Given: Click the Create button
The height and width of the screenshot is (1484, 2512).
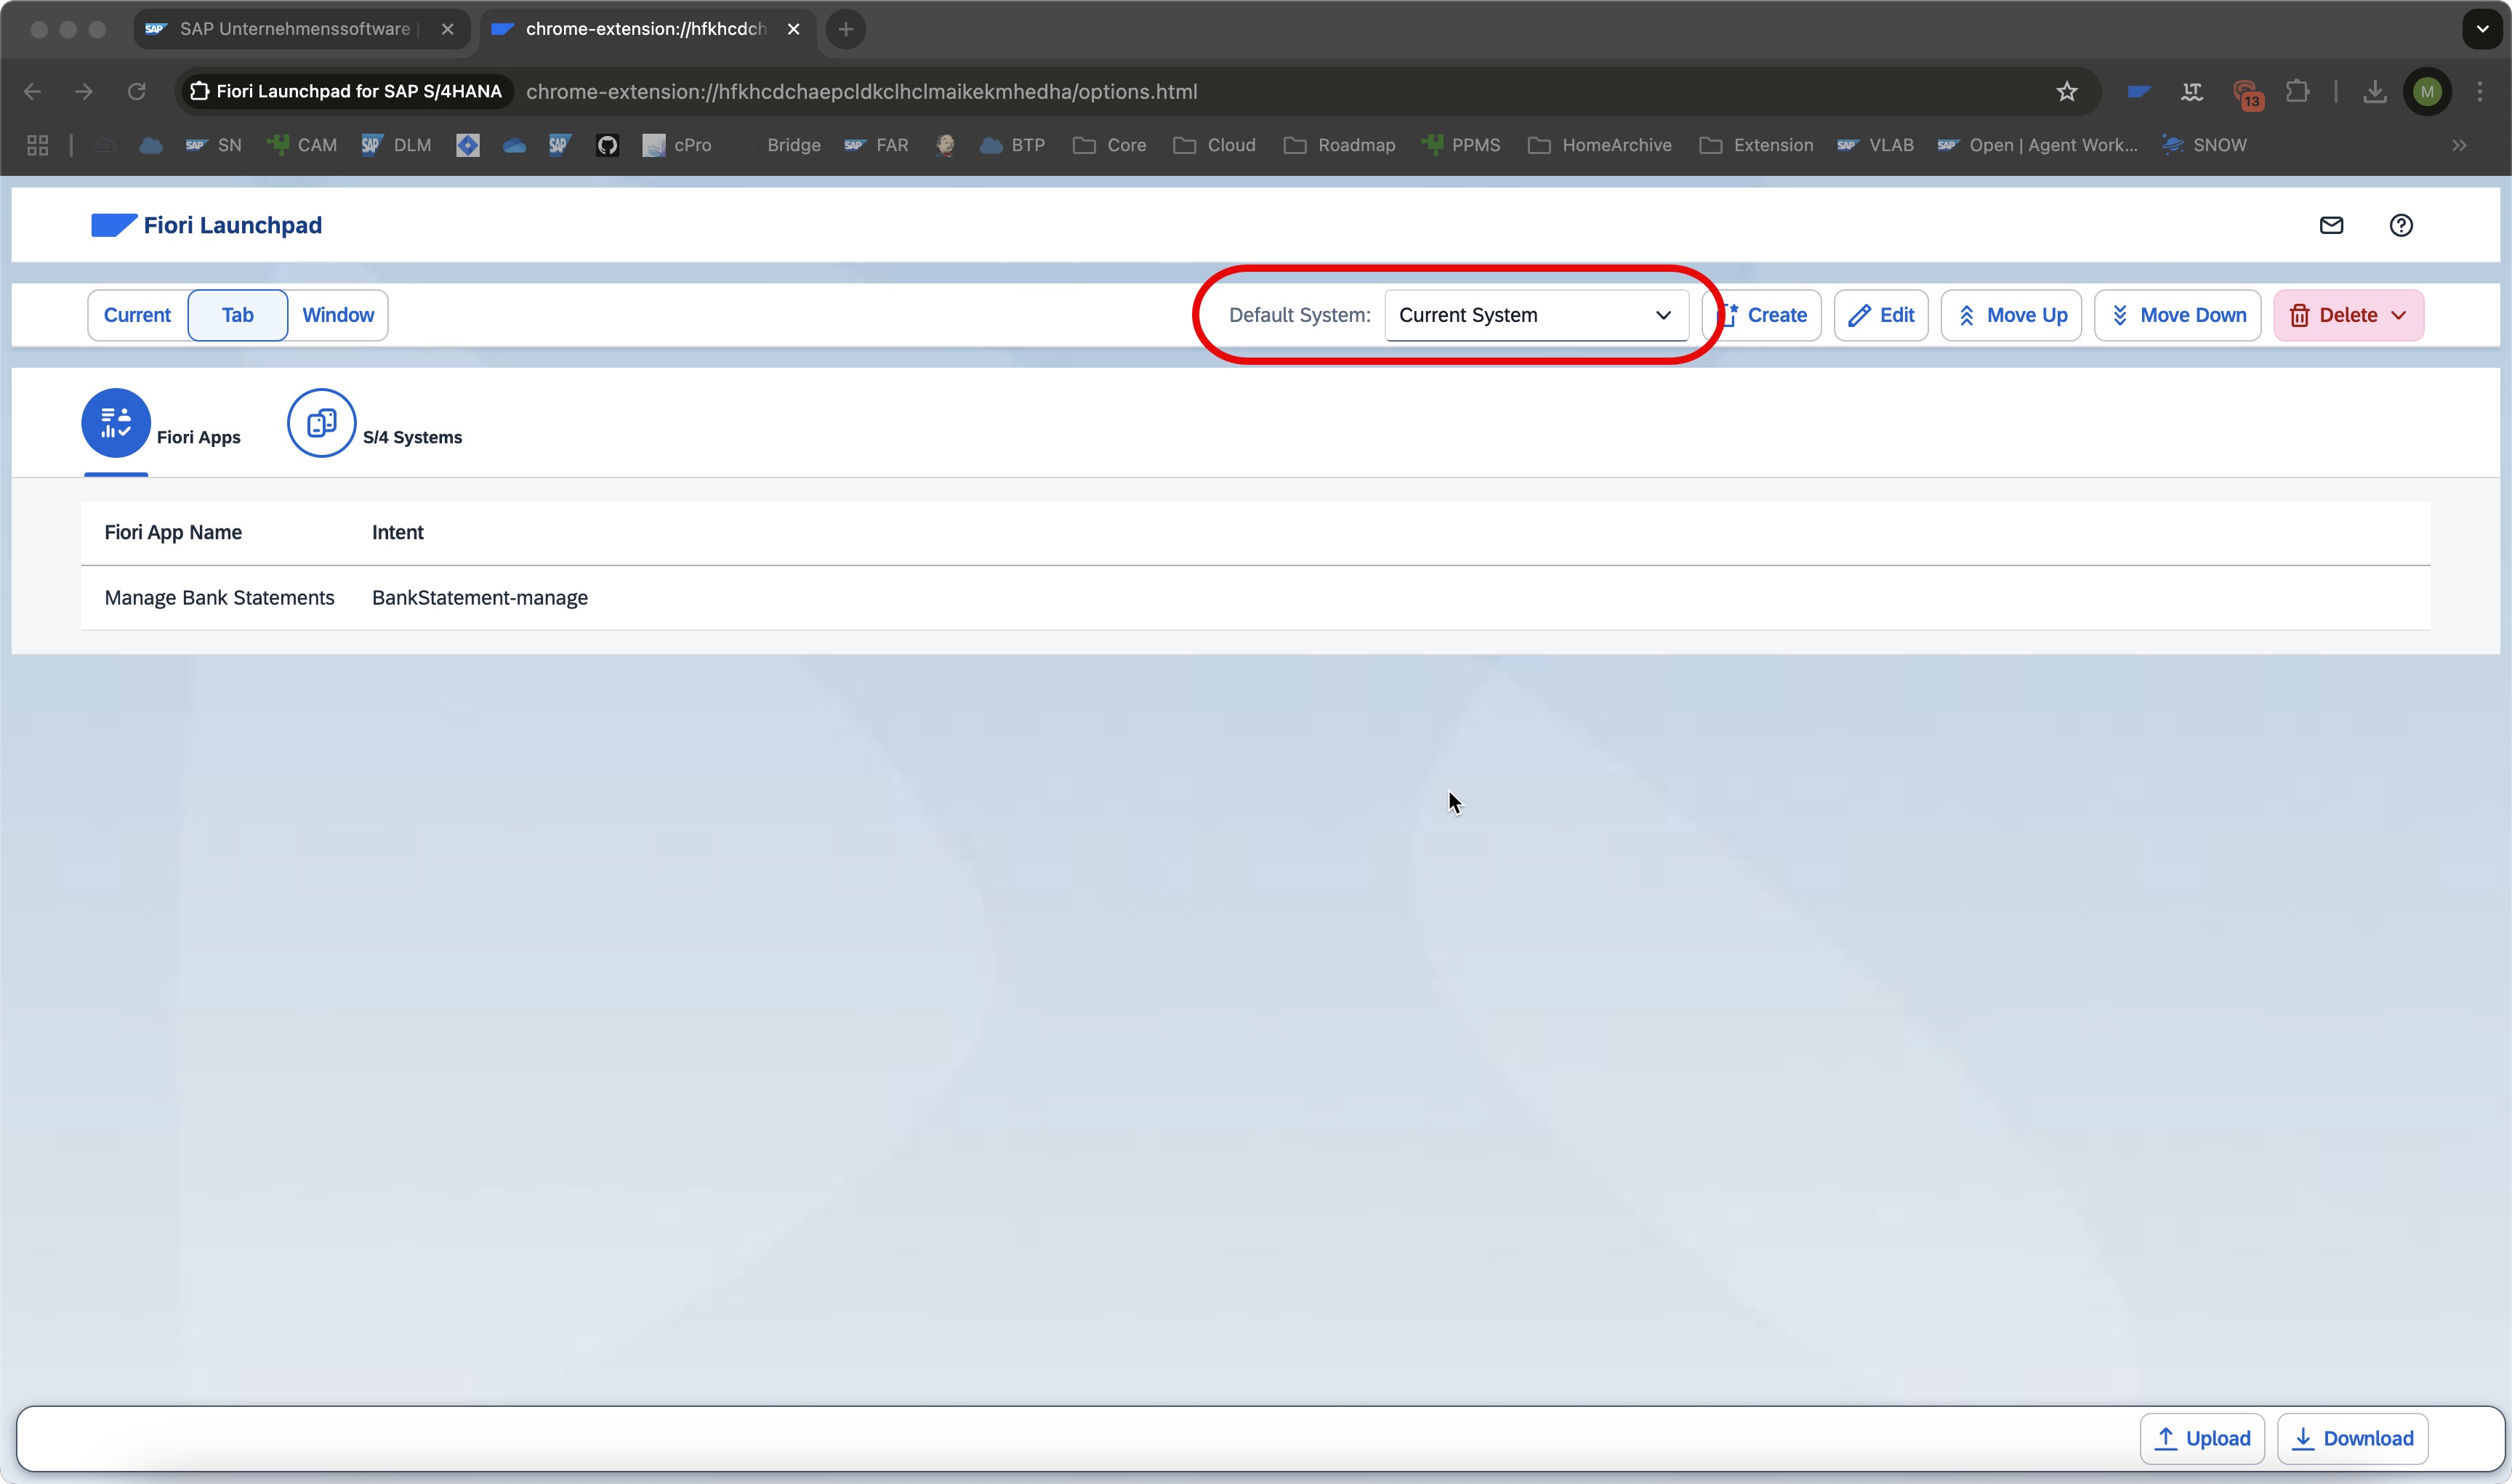Looking at the screenshot, I should [1762, 315].
